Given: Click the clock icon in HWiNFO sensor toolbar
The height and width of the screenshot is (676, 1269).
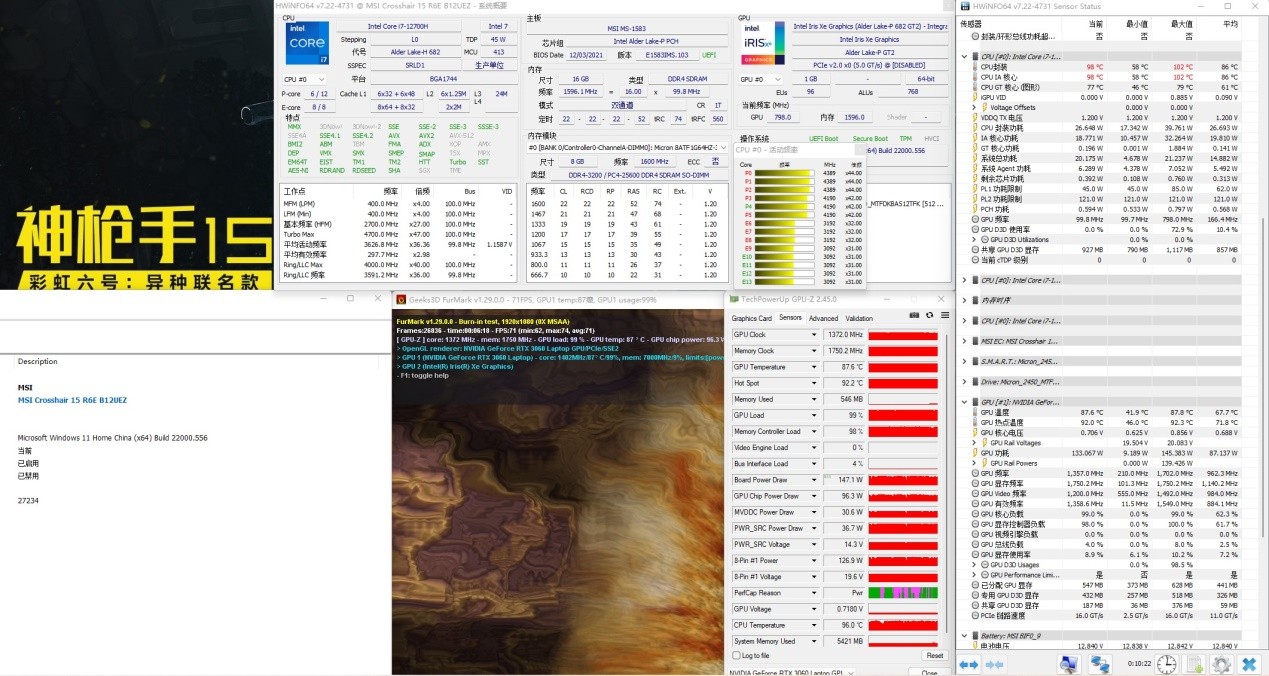Looking at the screenshot, I should (x=1166, y=664).
